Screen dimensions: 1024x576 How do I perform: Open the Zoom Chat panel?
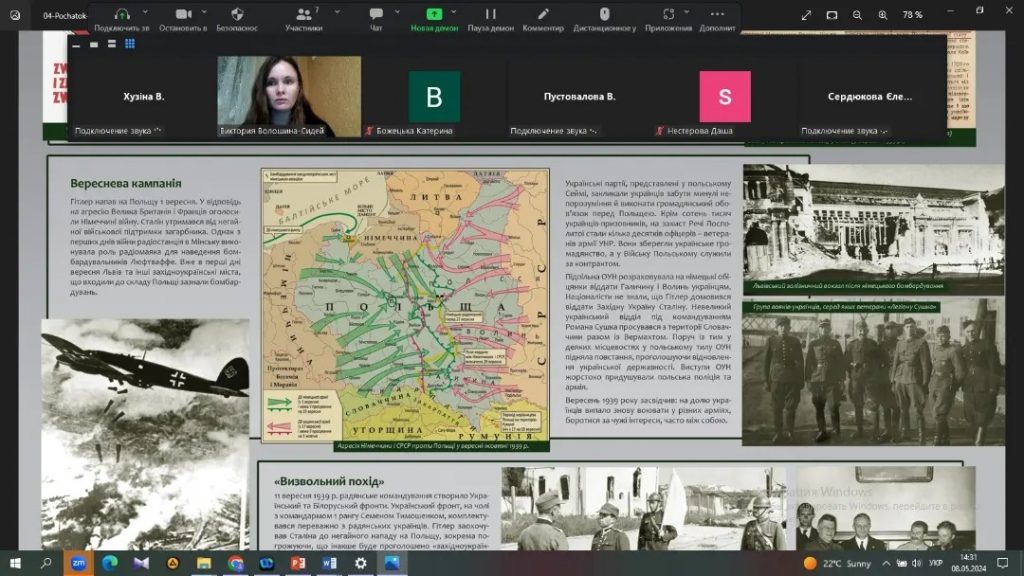tap(376, 14)
